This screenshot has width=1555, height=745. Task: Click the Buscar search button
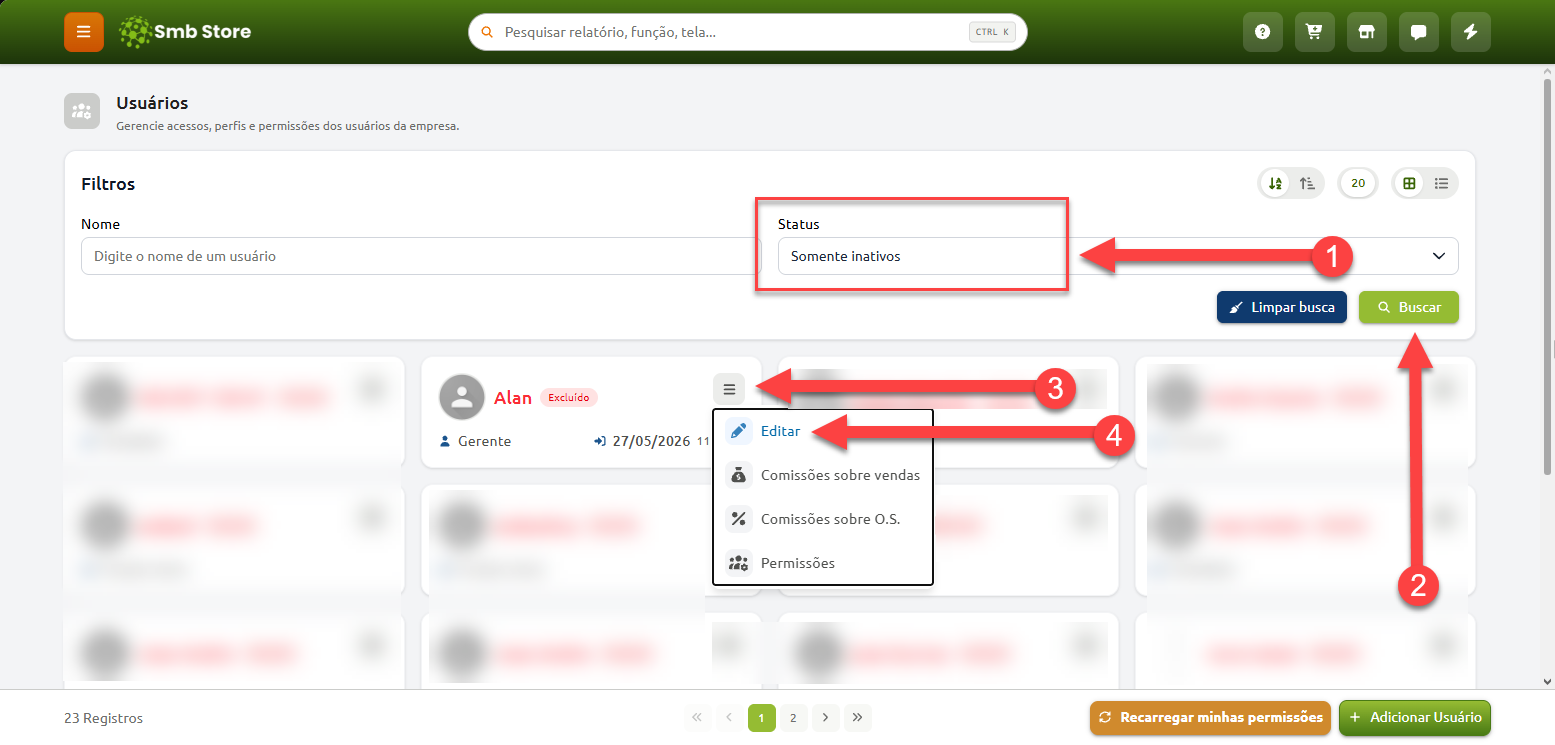click(1408, 307)
